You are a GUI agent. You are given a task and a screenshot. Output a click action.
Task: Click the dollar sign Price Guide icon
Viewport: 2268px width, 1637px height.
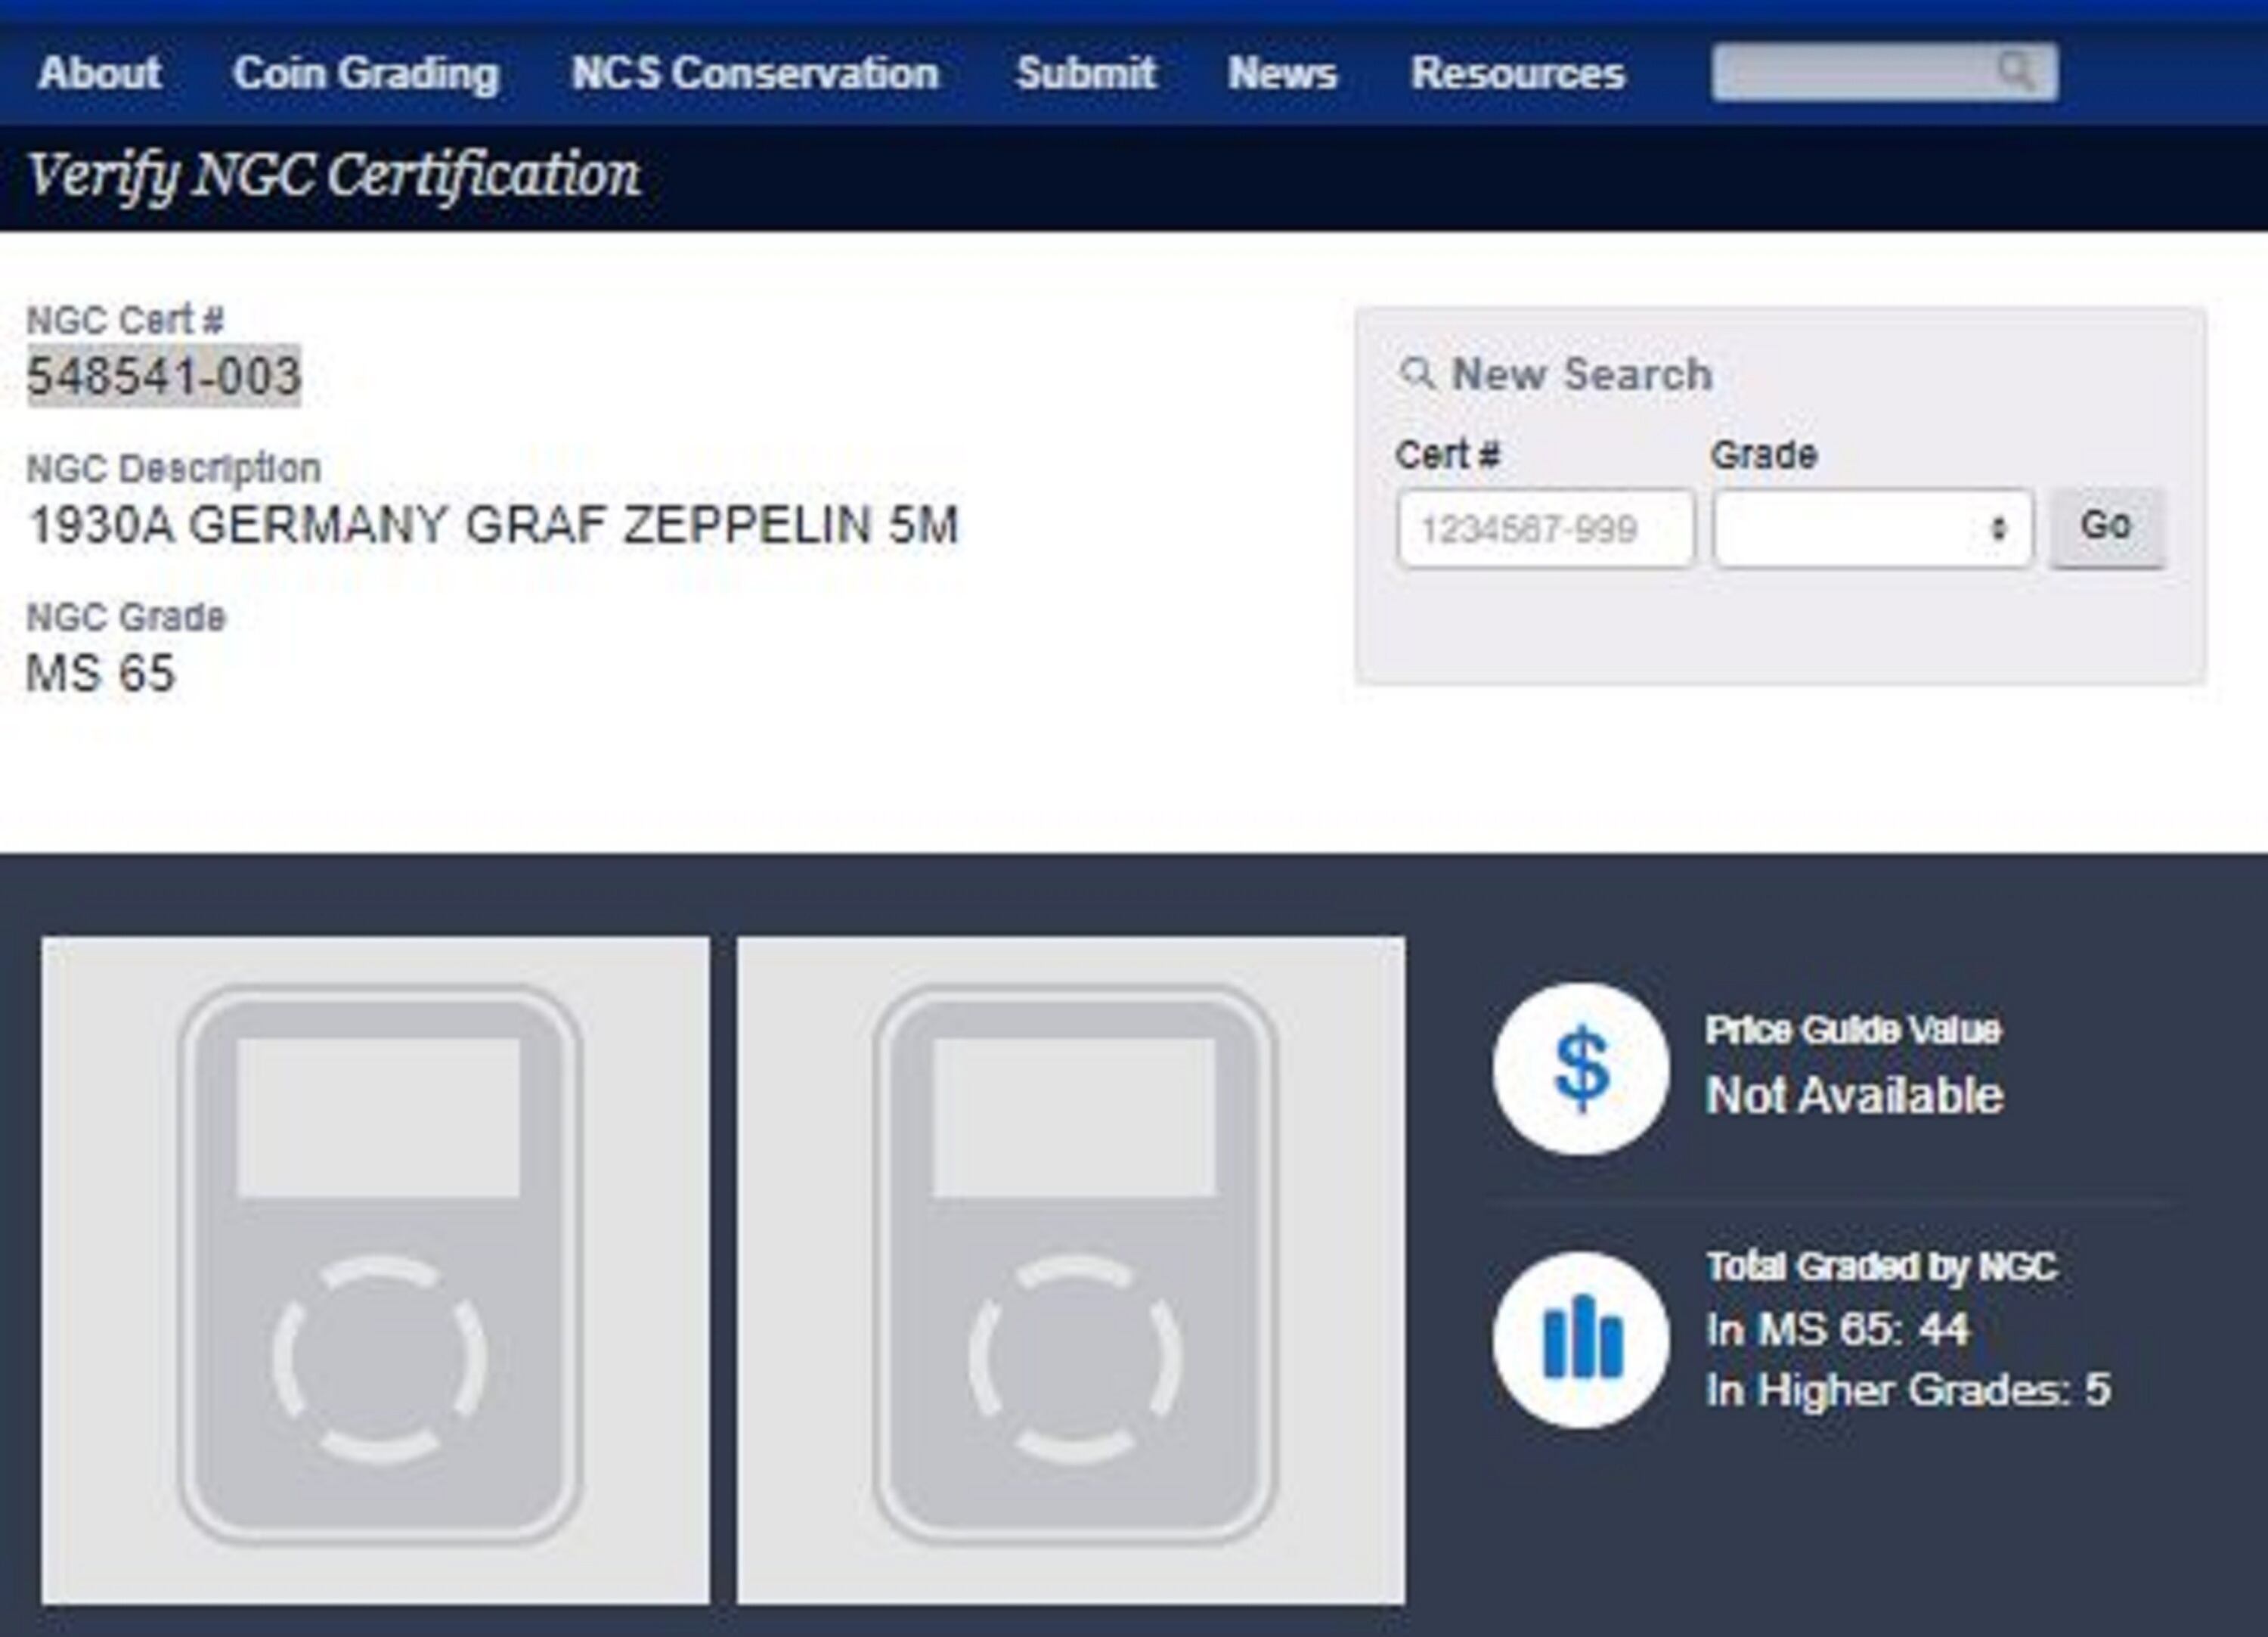(x=1581, y=1069)
